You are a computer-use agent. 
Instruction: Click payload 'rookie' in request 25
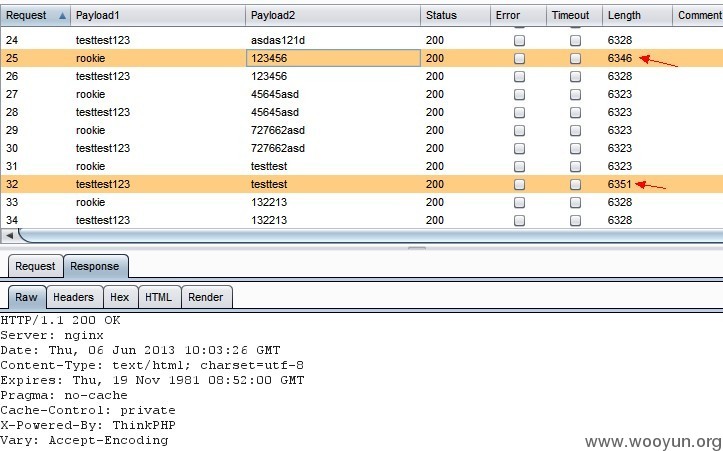[x=90, y=59]
